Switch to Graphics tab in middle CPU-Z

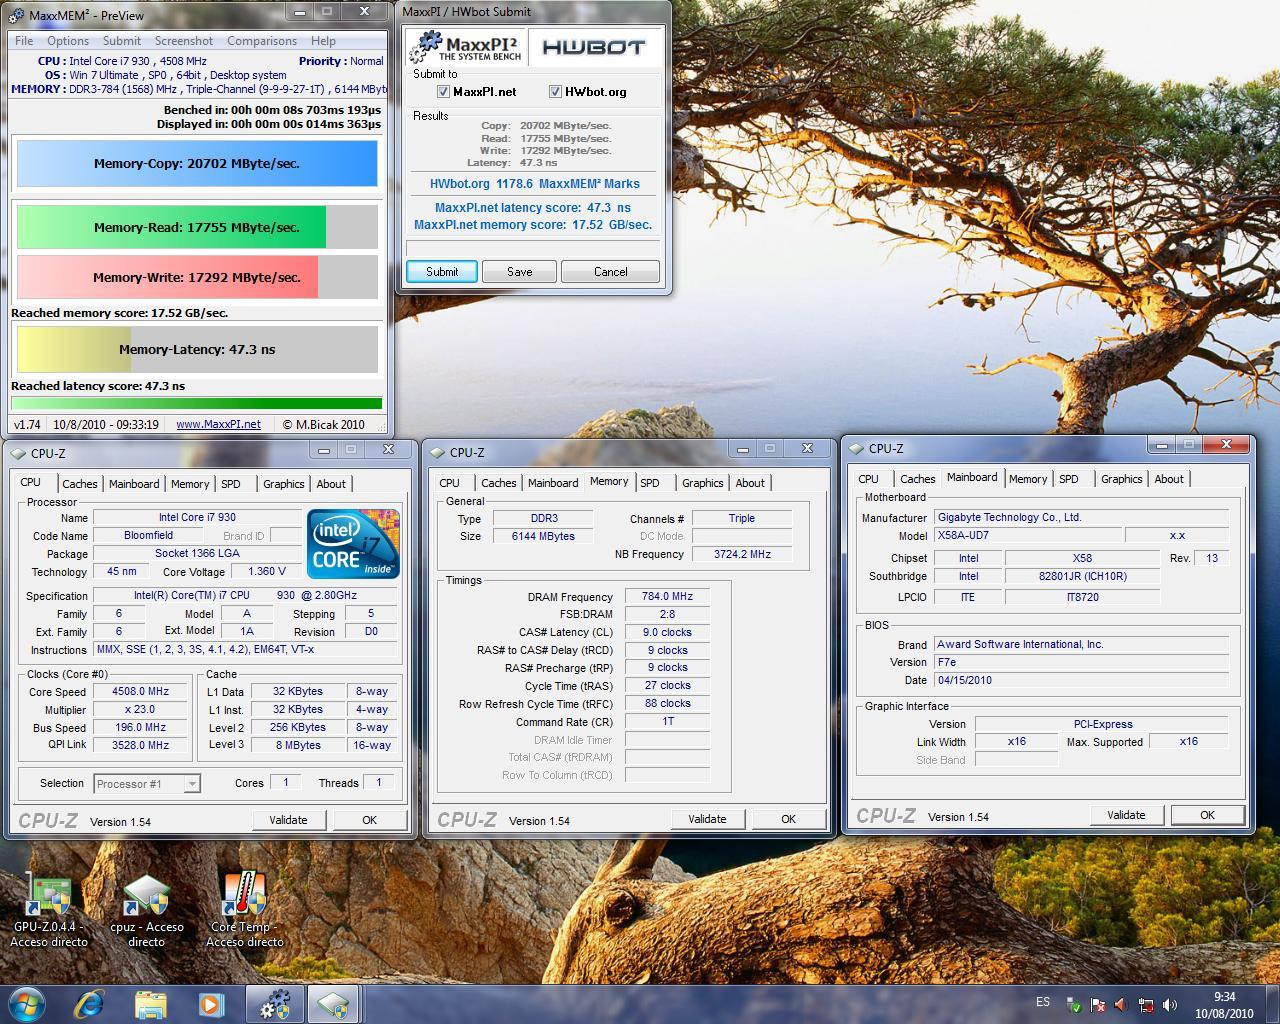(703, 483)
